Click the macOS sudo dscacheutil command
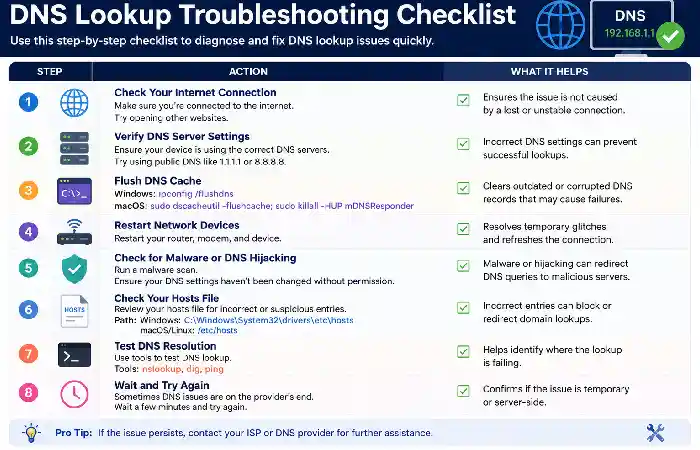The image size is (700, 450). (x=282, y=206)
